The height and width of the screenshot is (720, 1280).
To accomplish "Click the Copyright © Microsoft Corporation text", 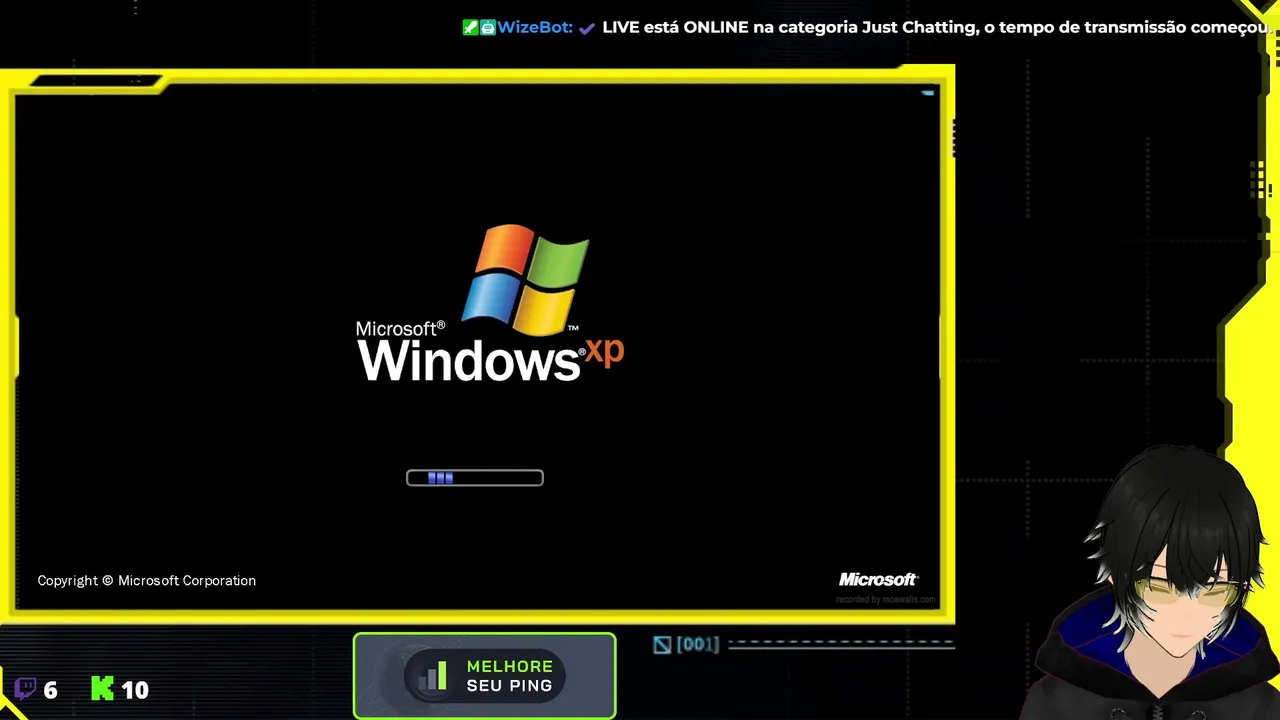I will (147, 581).
